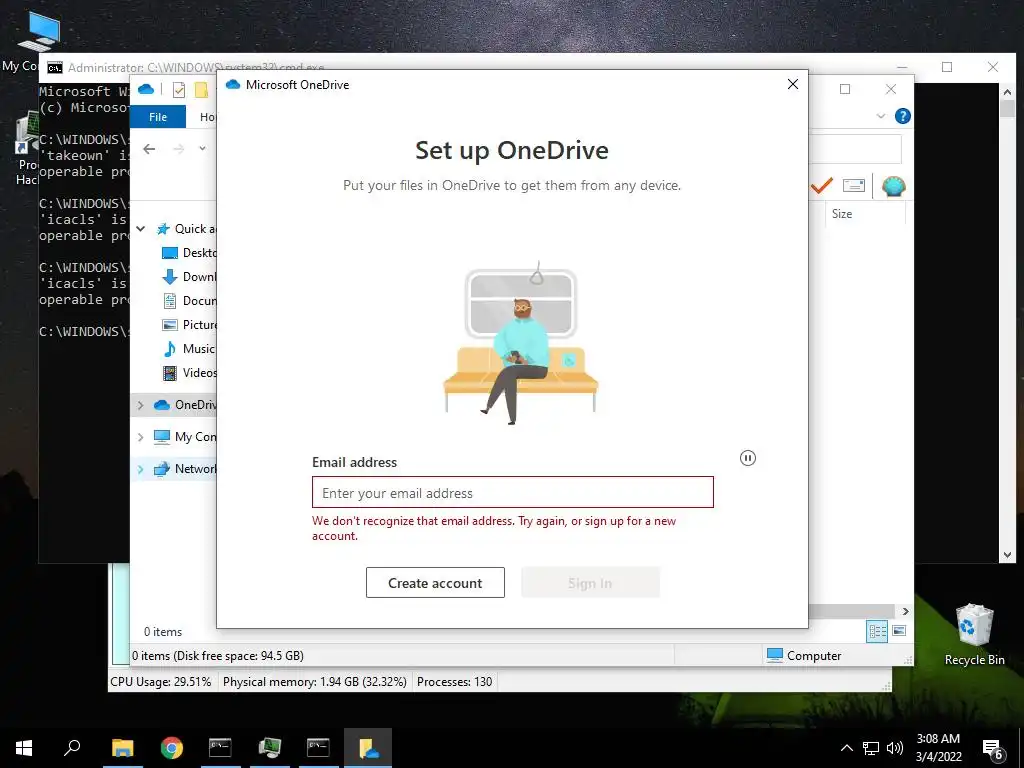Click the Email address input field
This screenshot has width=1024, height=768.
point(513,492)
